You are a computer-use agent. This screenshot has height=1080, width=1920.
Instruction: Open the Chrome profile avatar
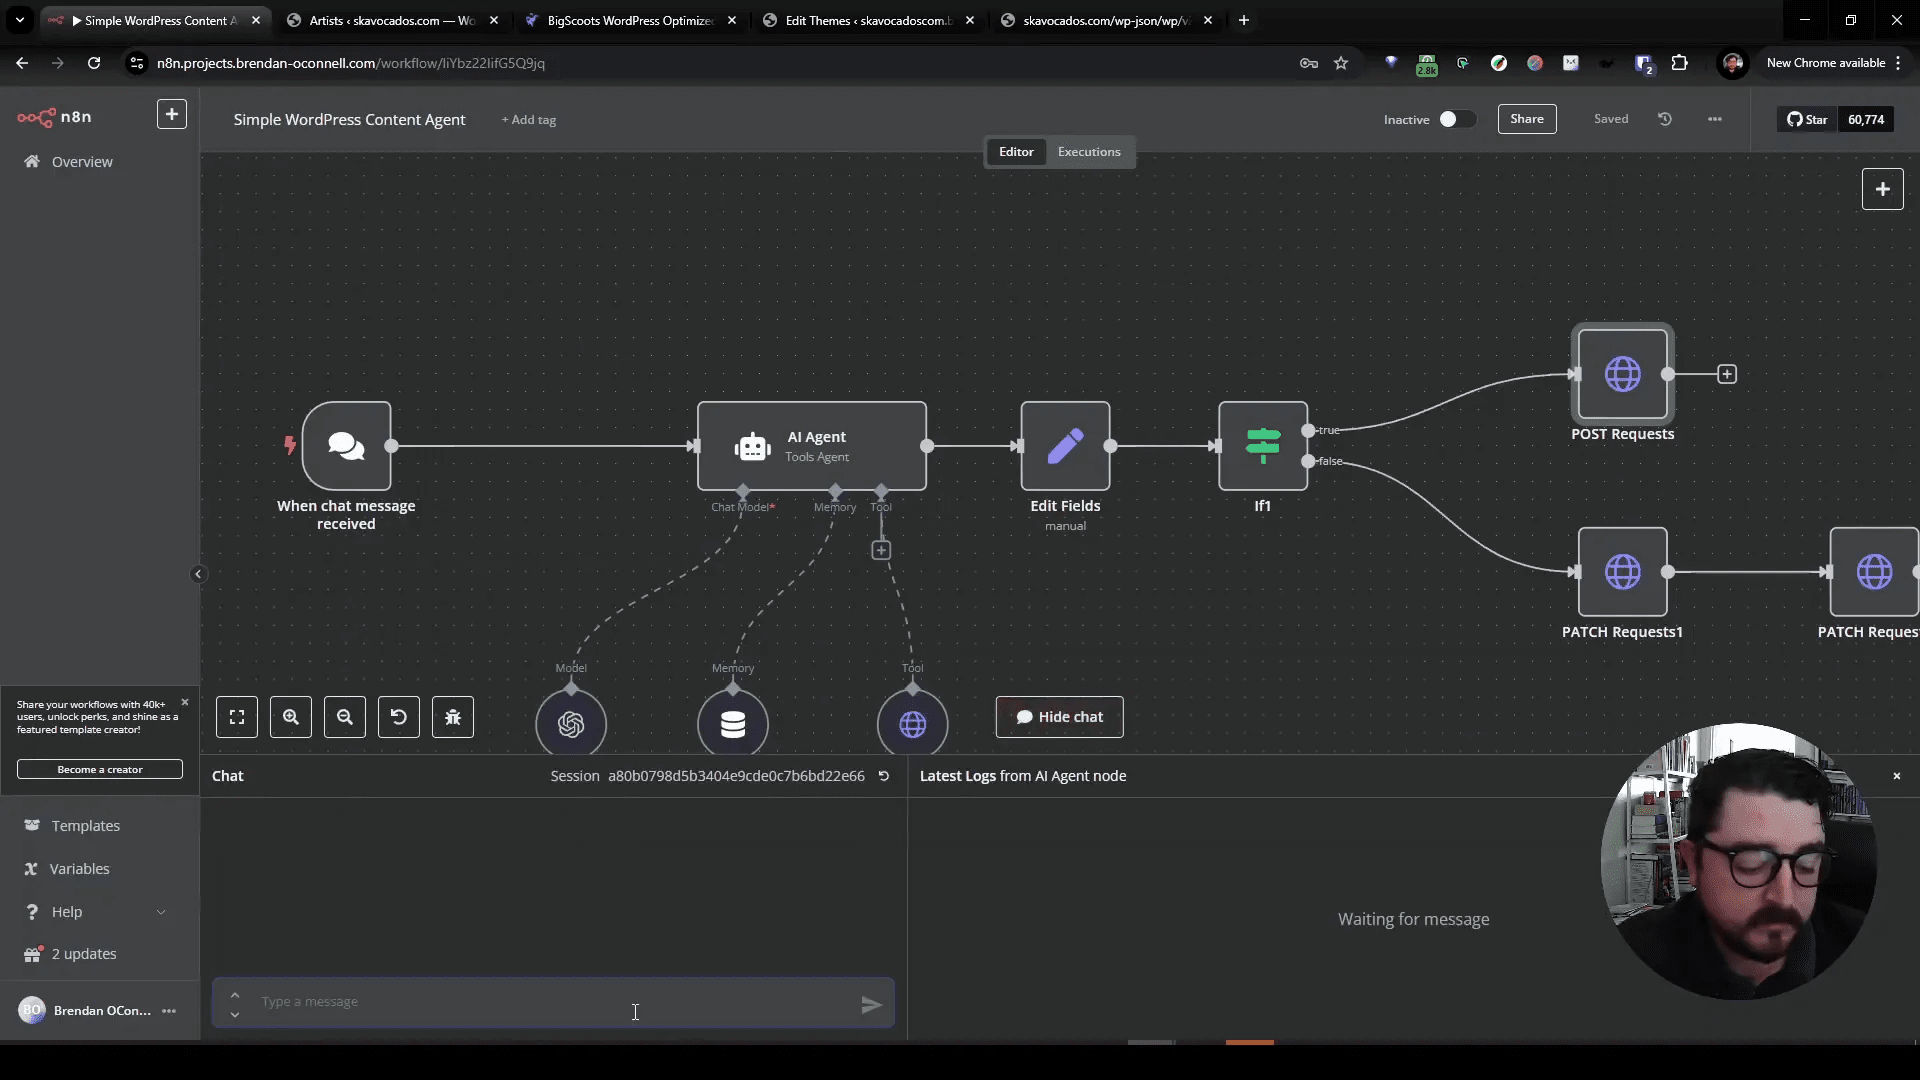coord(1733,63)
